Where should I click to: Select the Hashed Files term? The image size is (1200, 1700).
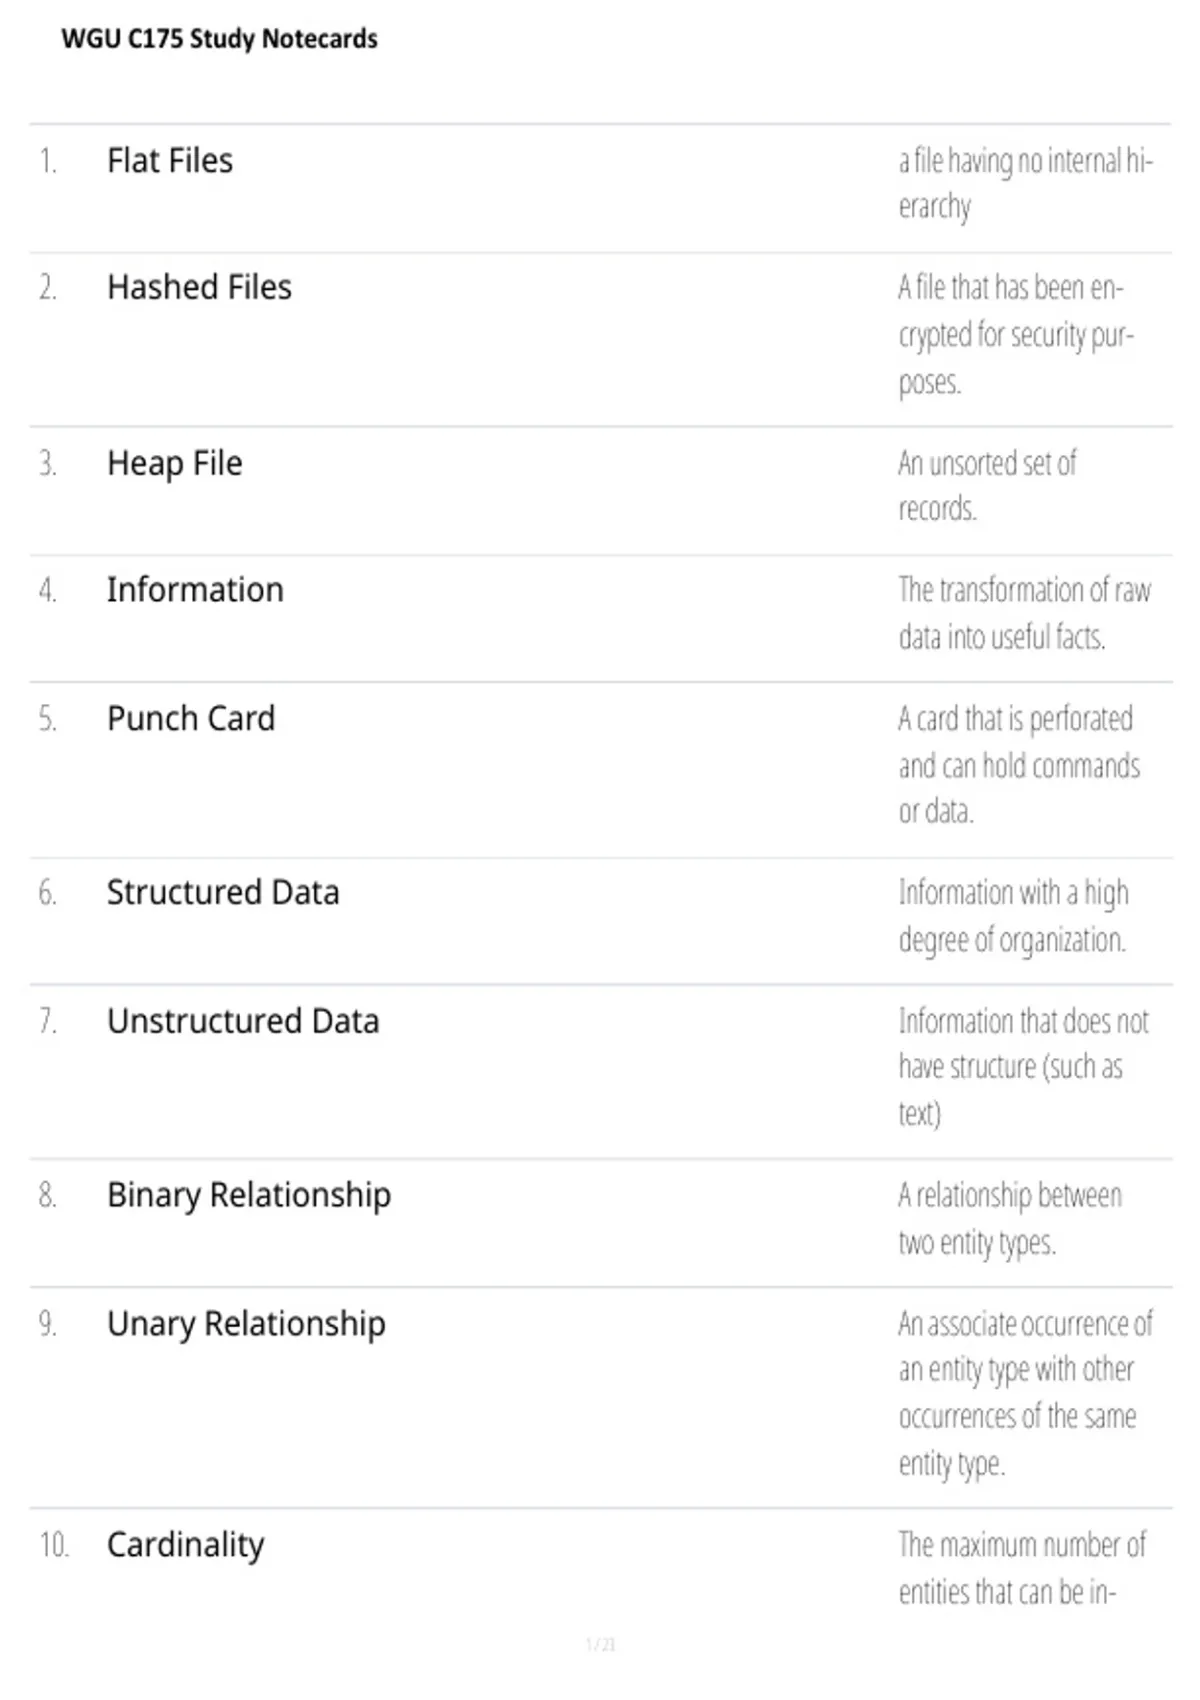point(199,287)
